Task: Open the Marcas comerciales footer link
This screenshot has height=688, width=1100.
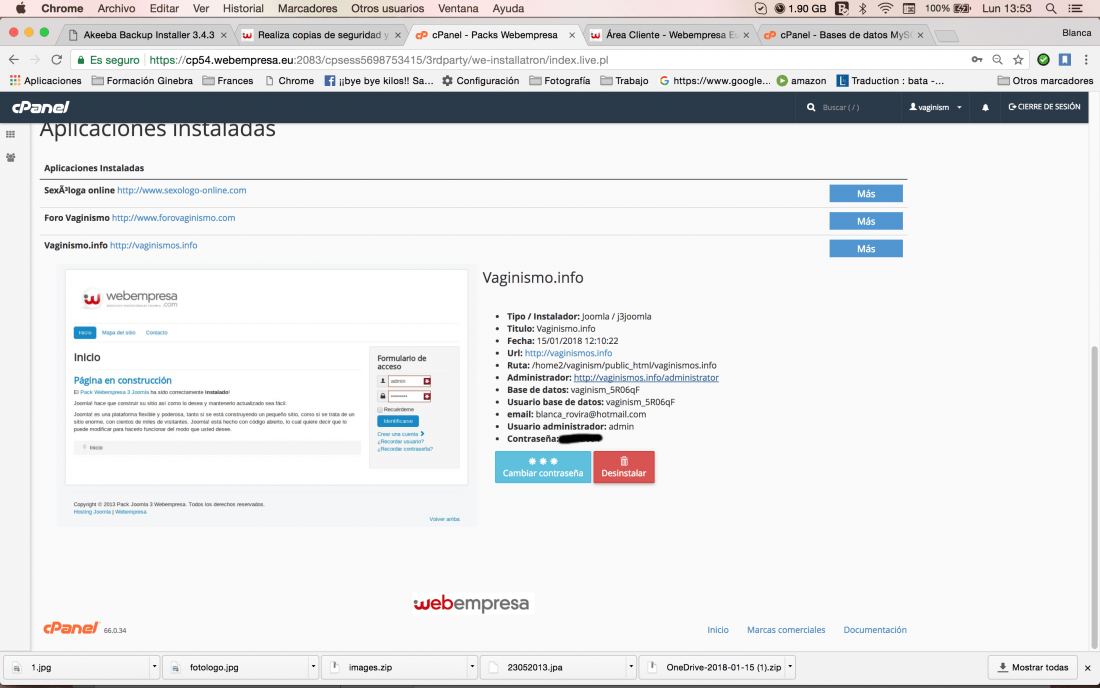Action: click(x=786, y=630)
